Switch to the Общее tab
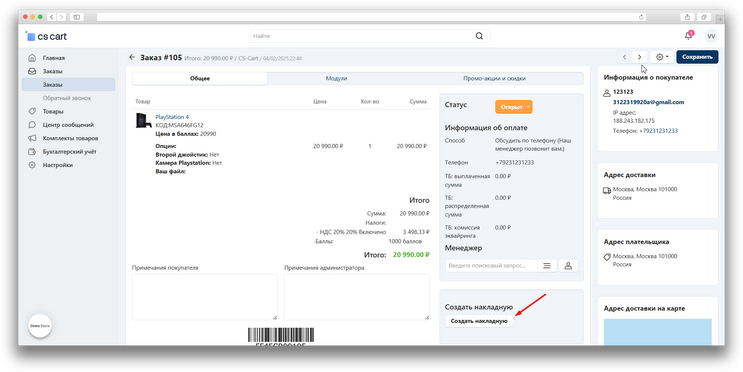The image size is (743, 372). 199,78
